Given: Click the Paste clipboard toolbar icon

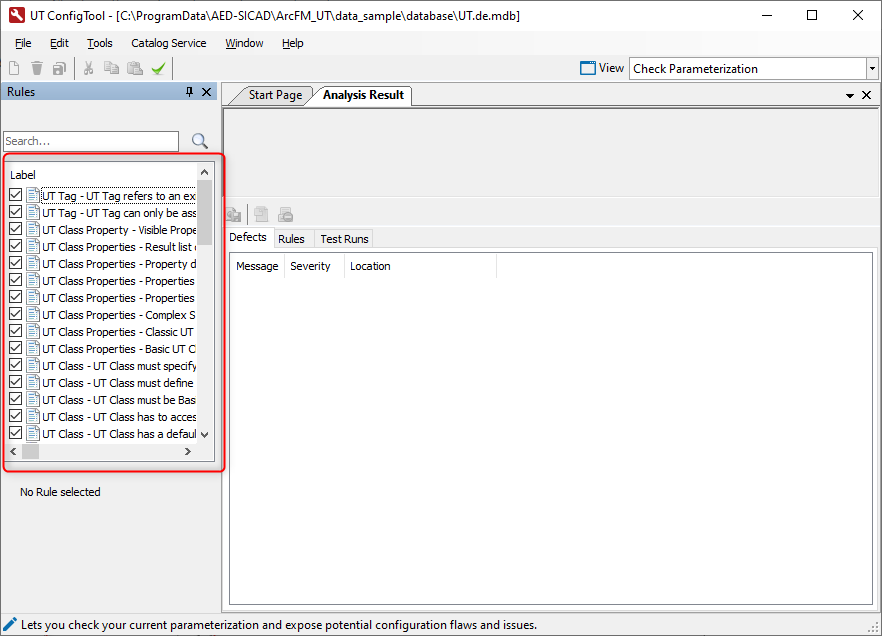Looking at the screenshot, I should (135, 69).
